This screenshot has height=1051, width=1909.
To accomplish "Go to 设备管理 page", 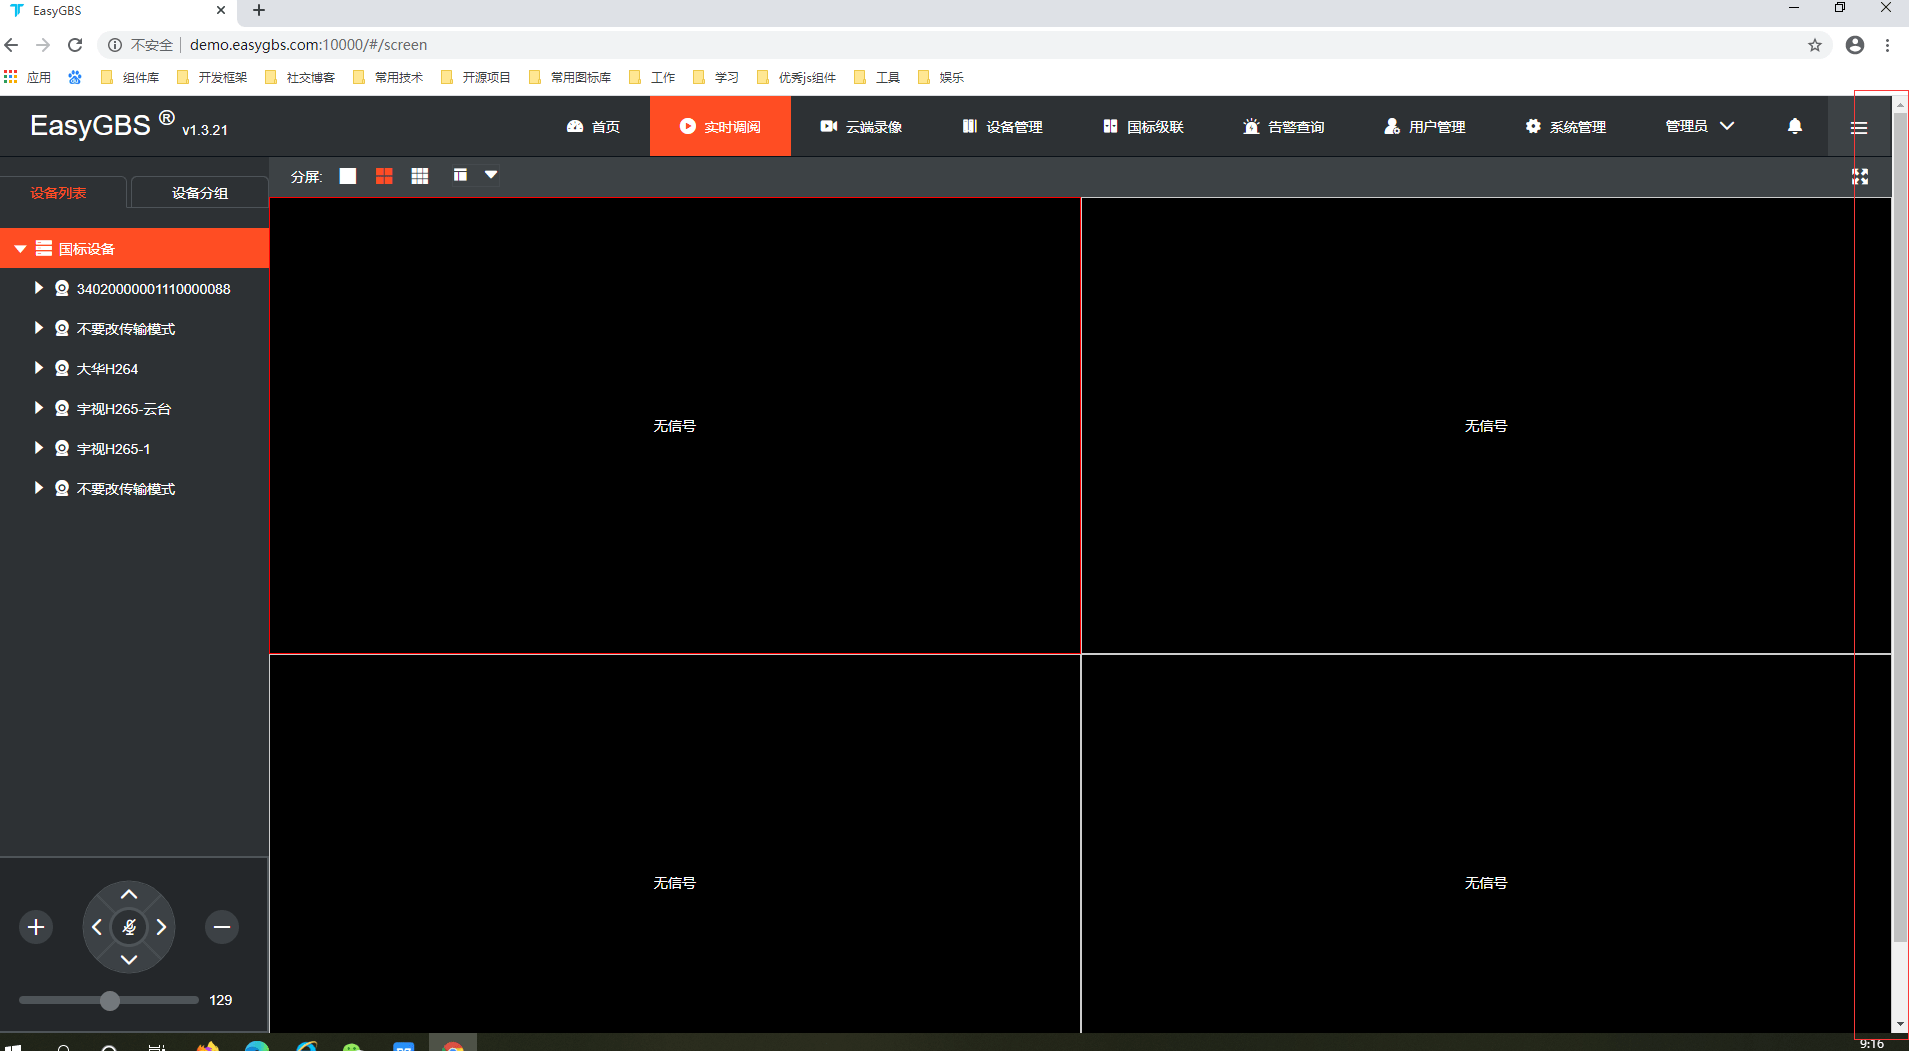I will click(1002, 126).
